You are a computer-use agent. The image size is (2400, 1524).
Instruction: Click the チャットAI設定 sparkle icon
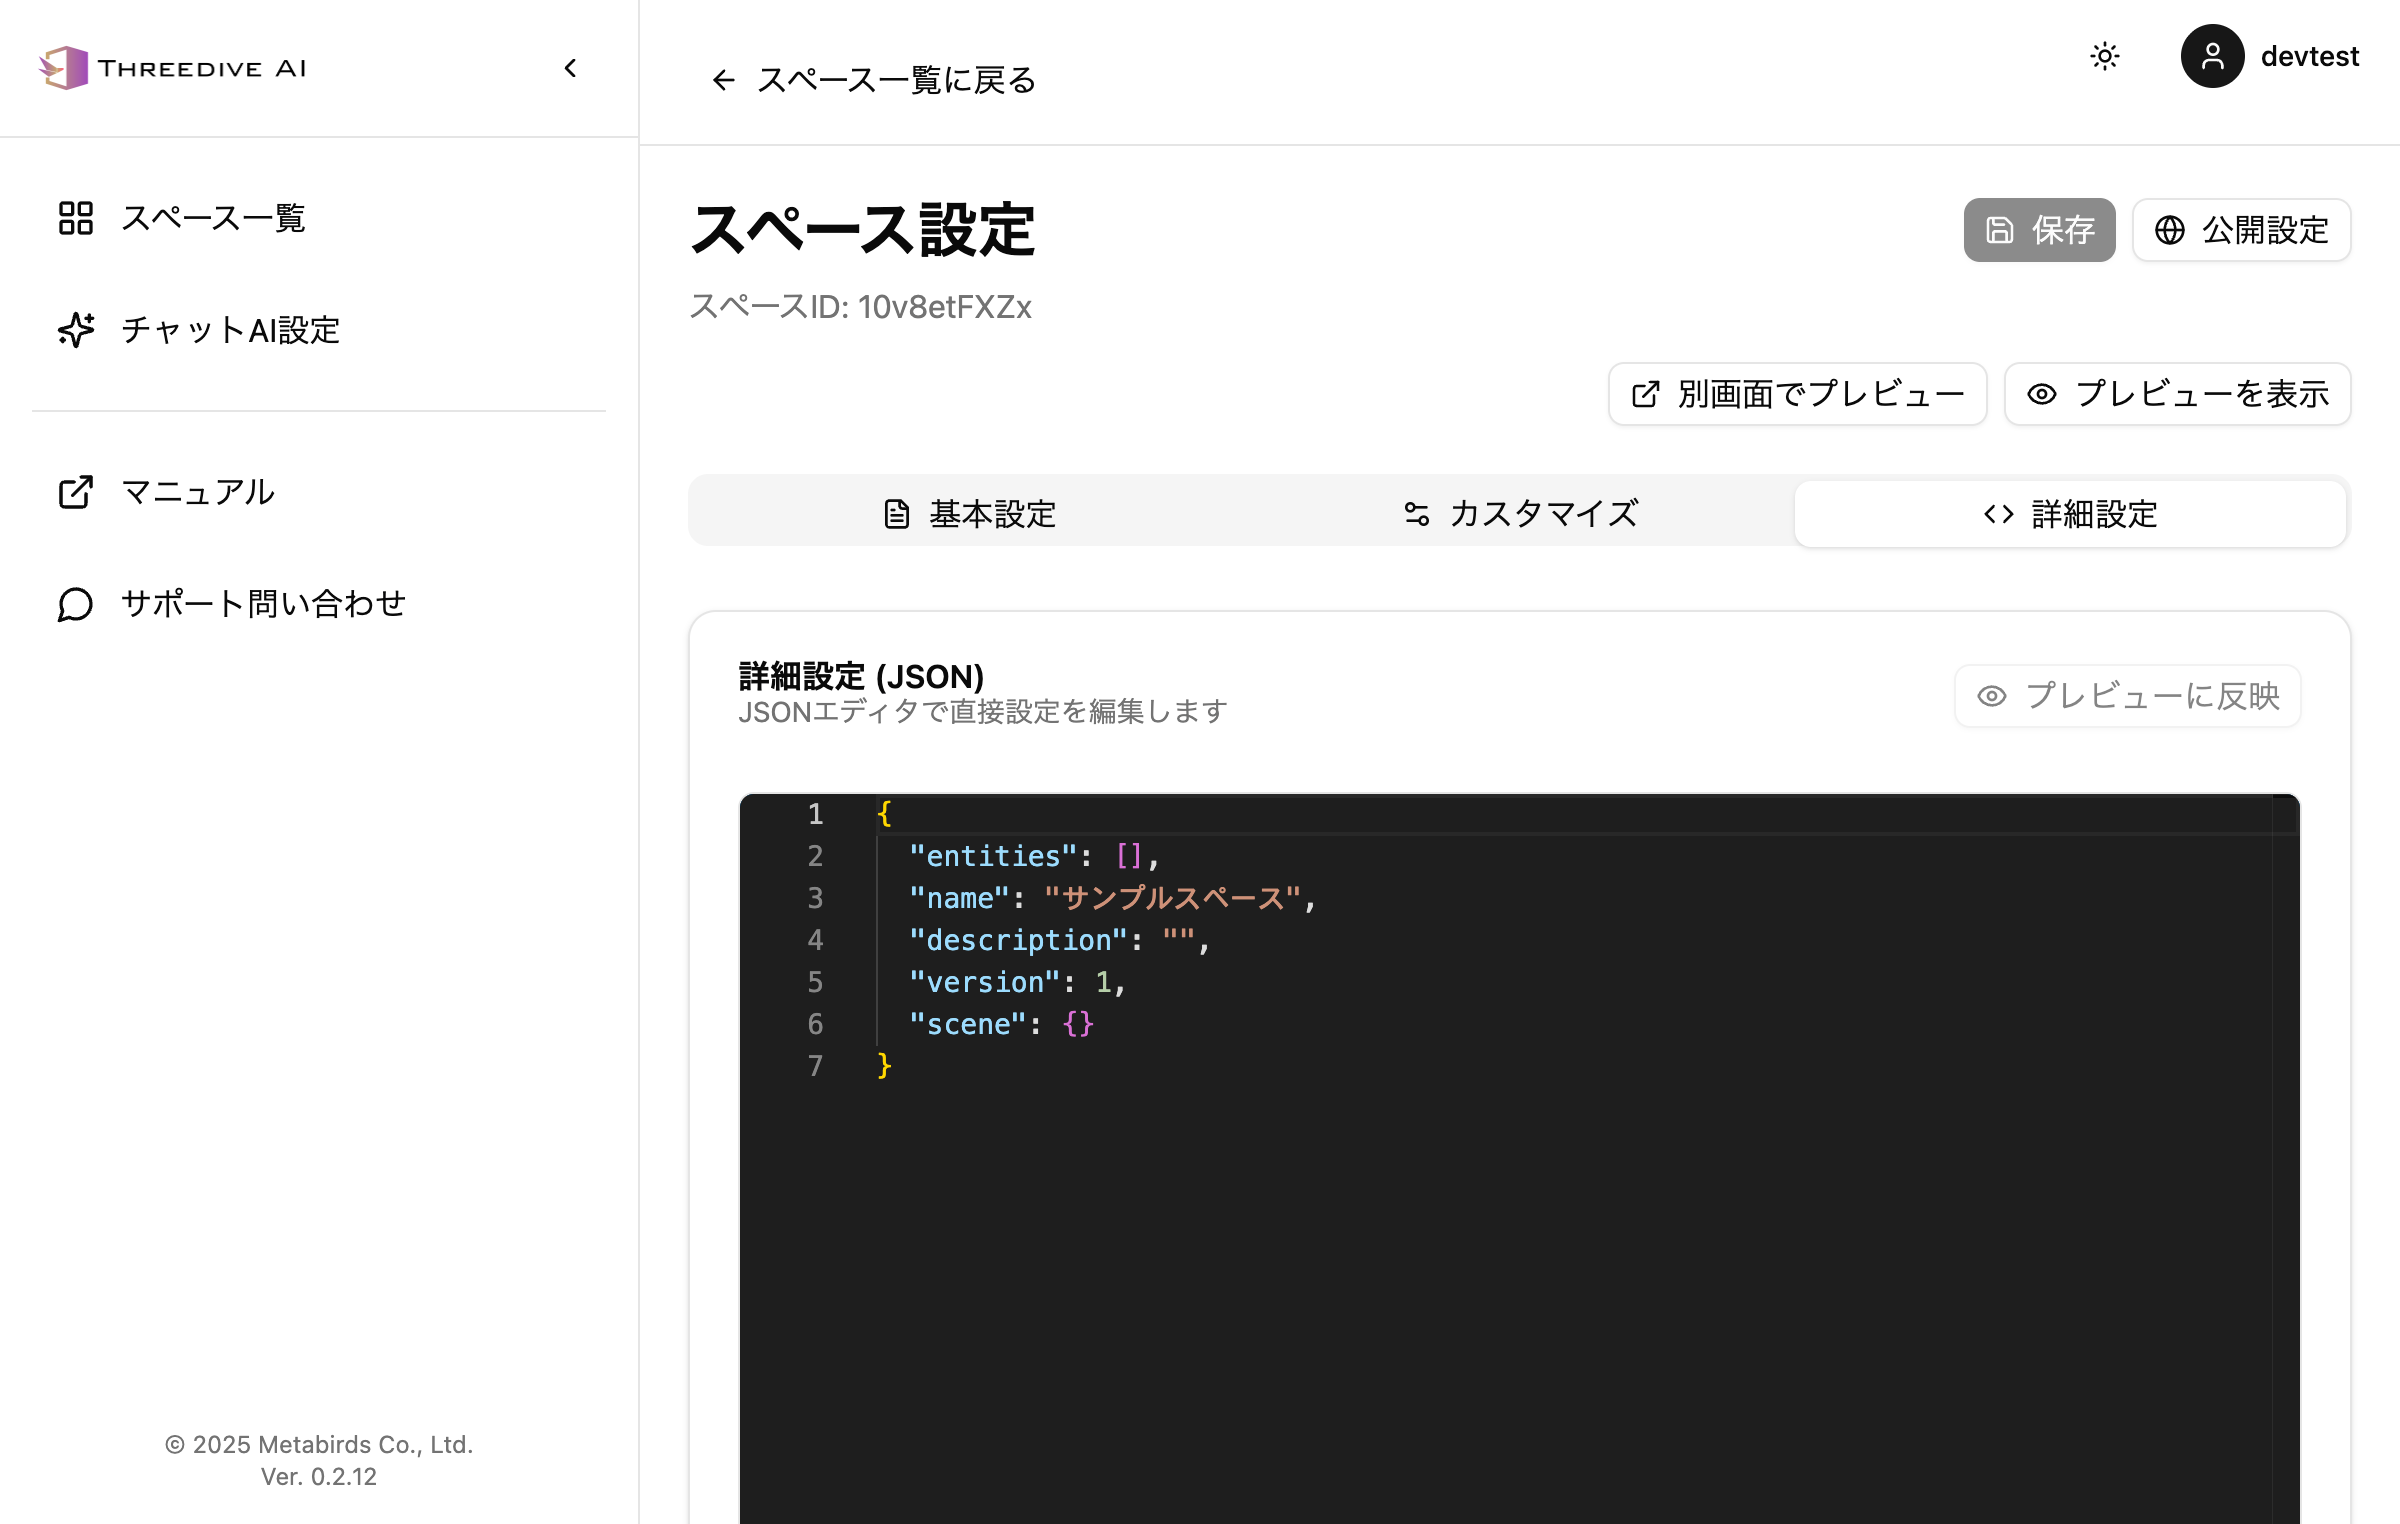coord(76,330)
